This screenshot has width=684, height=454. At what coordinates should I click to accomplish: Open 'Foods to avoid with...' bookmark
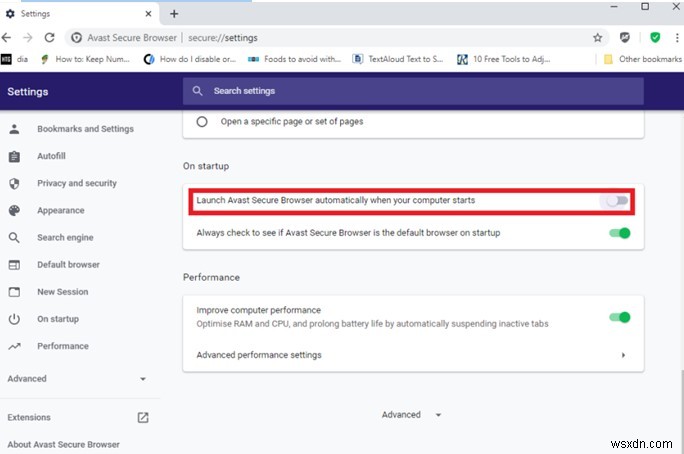coord(294,59)
